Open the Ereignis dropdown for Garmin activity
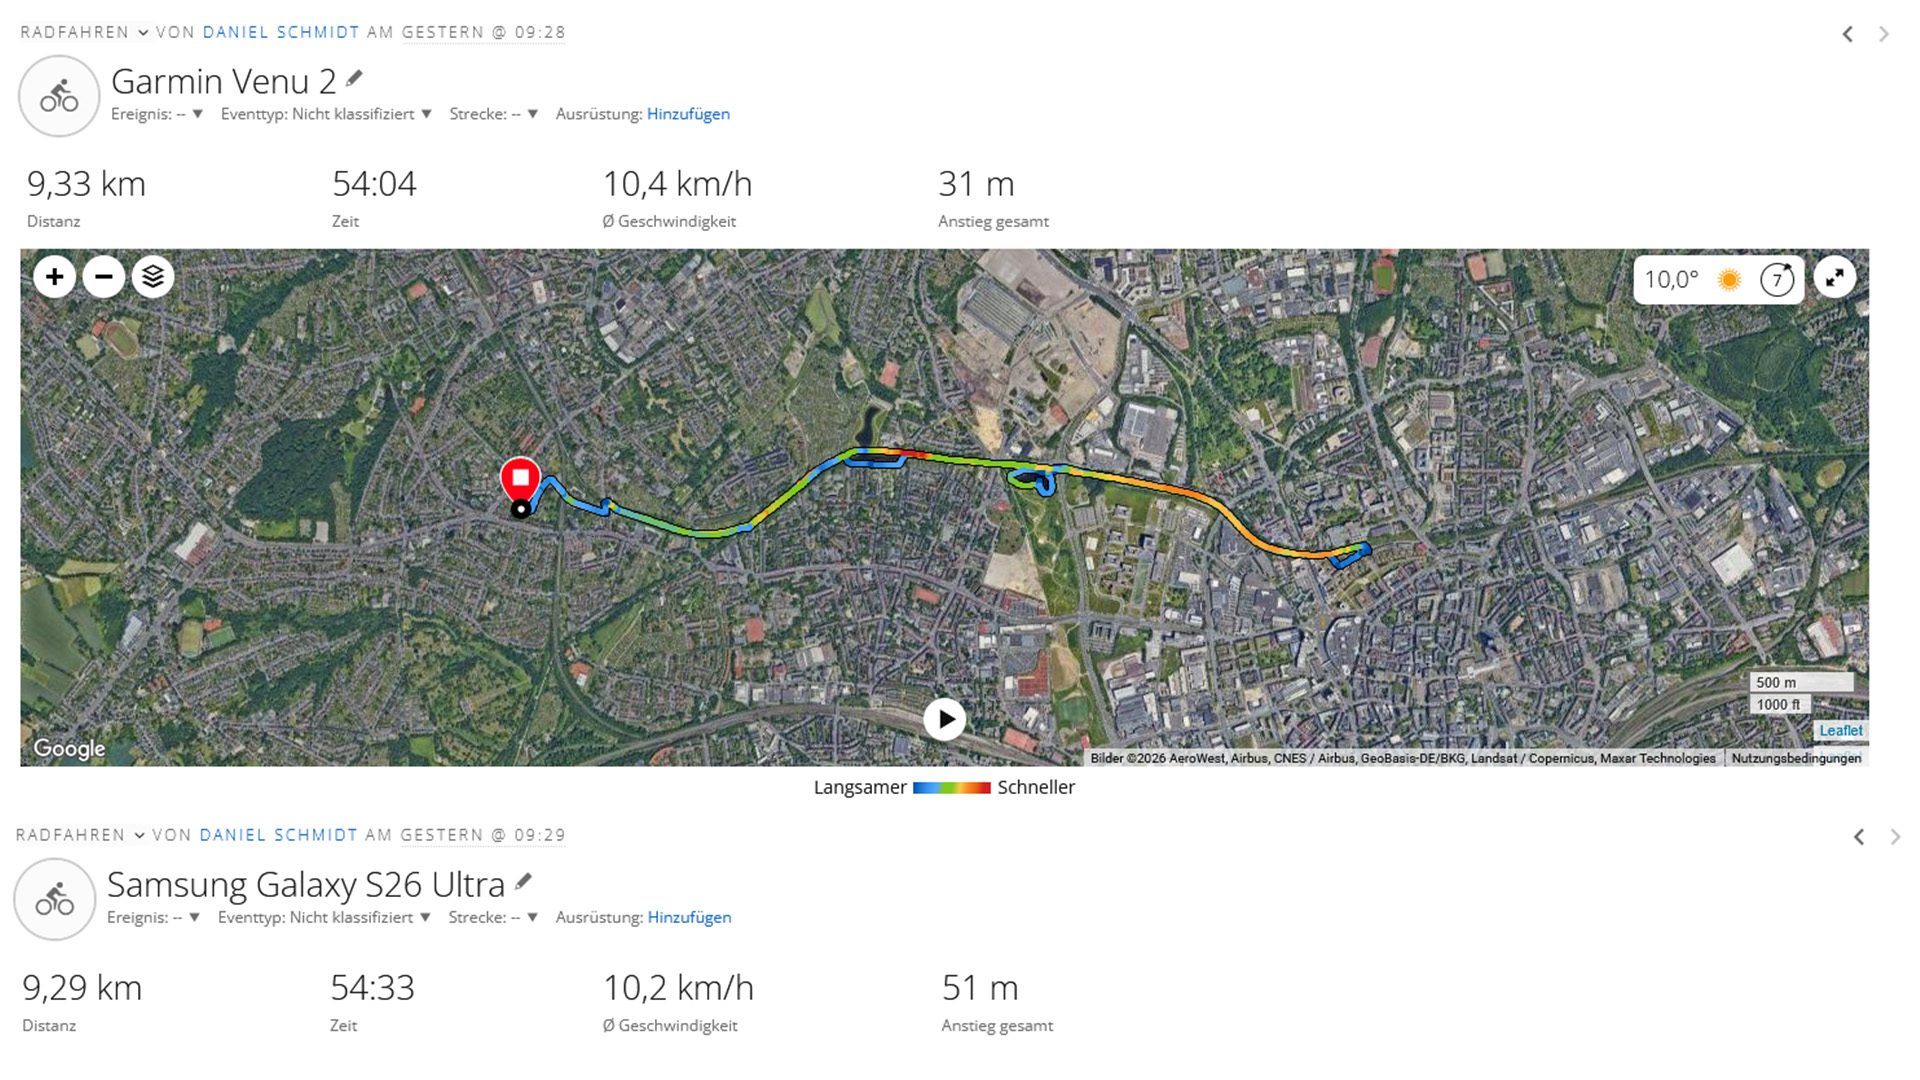 click(157, 114)
